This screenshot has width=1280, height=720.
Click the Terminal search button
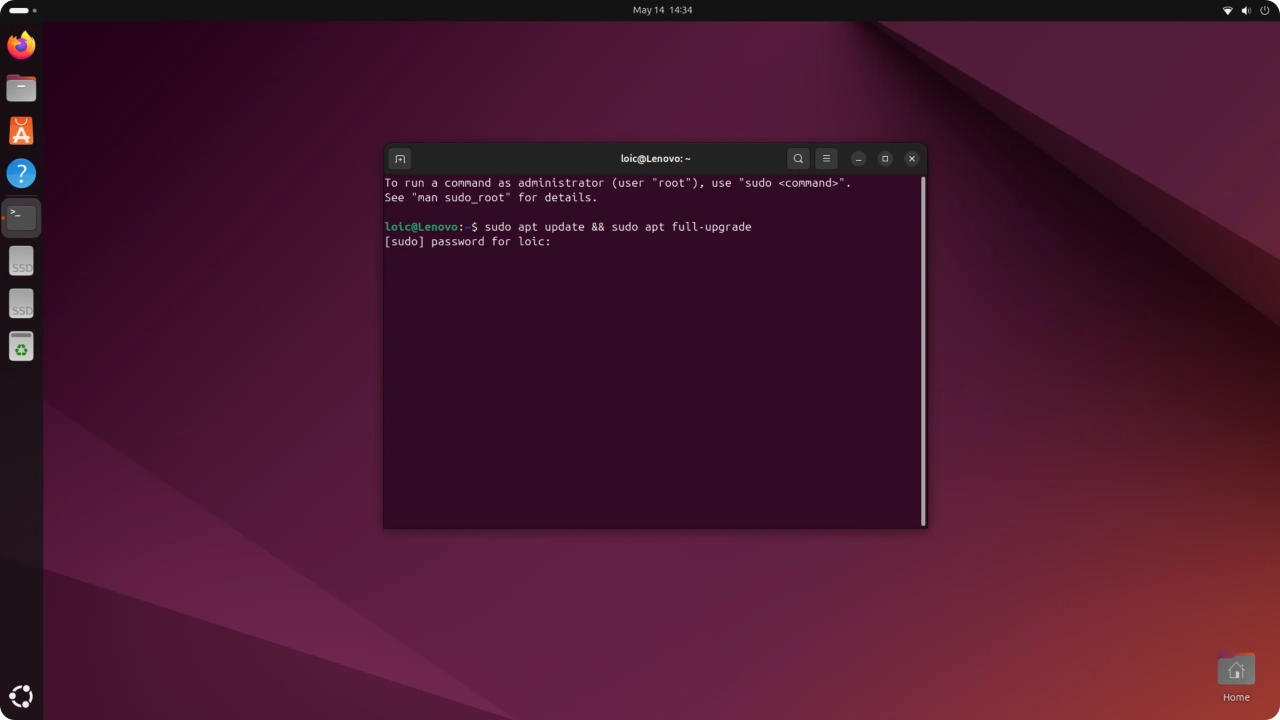[x=798, y=159]
